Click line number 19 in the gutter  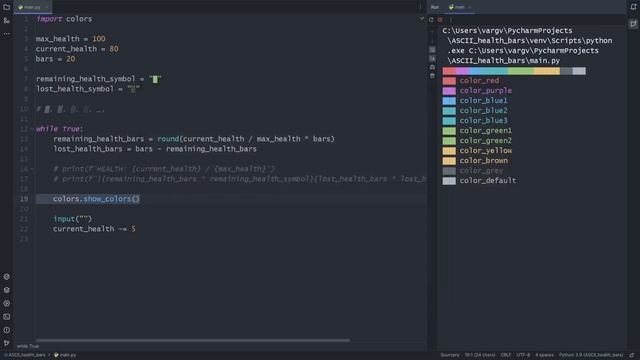[24, 199]
